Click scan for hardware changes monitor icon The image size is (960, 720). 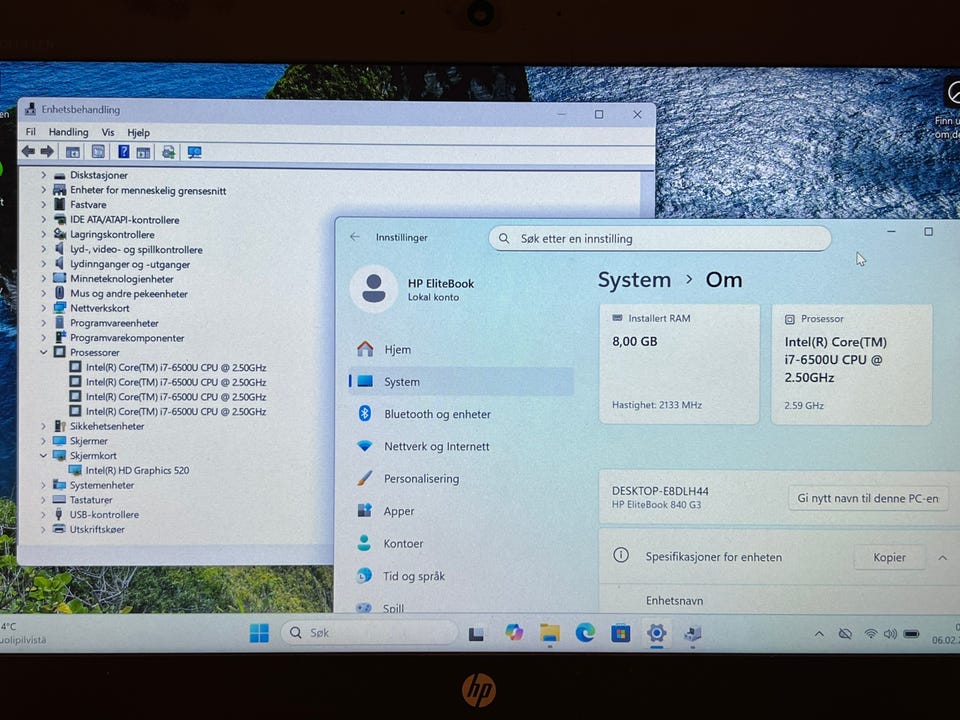tap(194, 152)
